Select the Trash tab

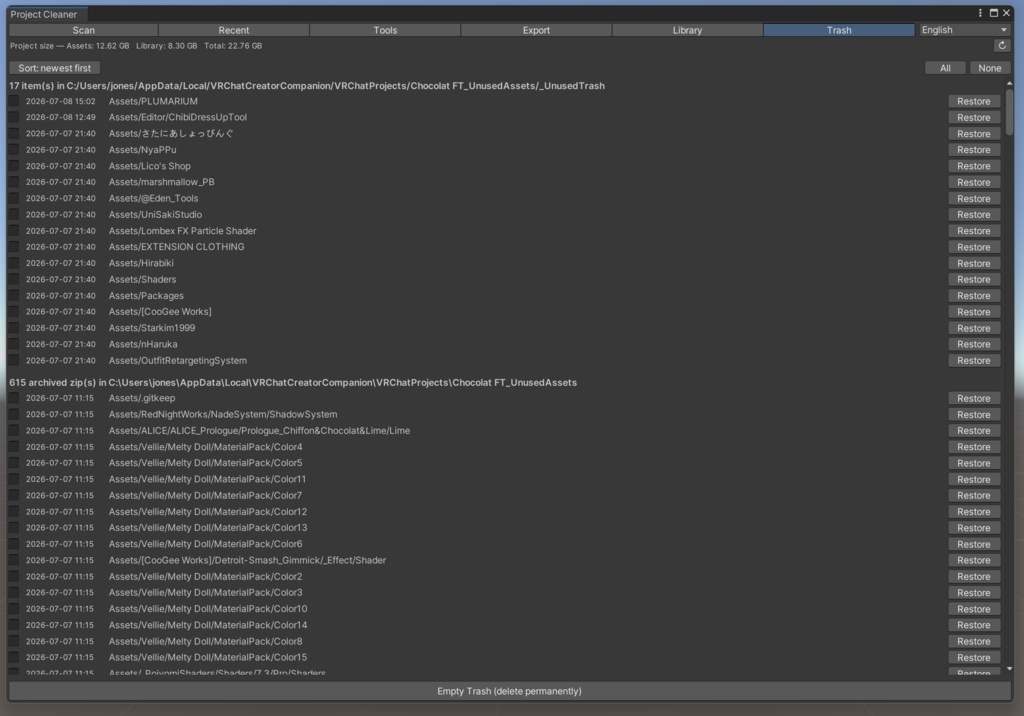(x=839, y=30)
